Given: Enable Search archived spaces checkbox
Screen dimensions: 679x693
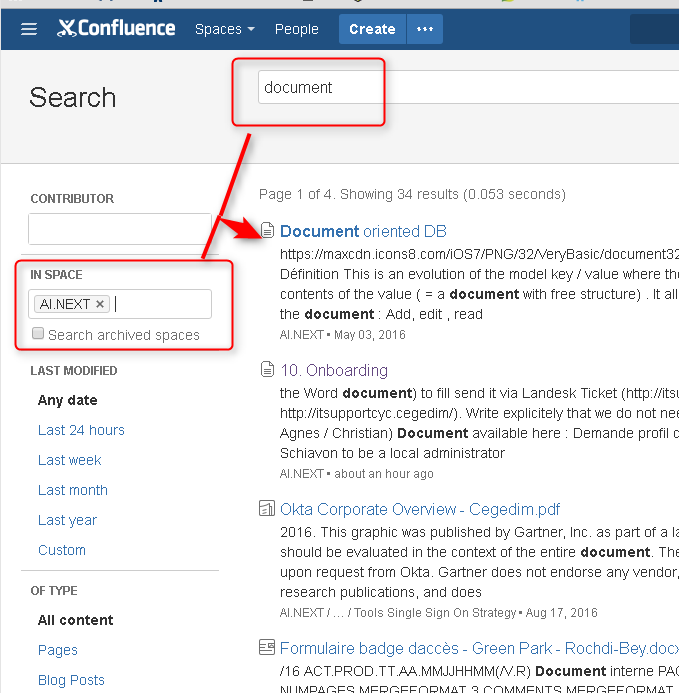Looking at the screenshot, I should tap(38, 333).
